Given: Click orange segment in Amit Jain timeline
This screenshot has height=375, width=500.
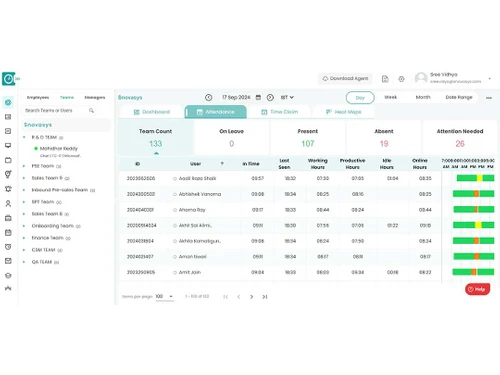Looking at the screenshot, I should 474,272.
